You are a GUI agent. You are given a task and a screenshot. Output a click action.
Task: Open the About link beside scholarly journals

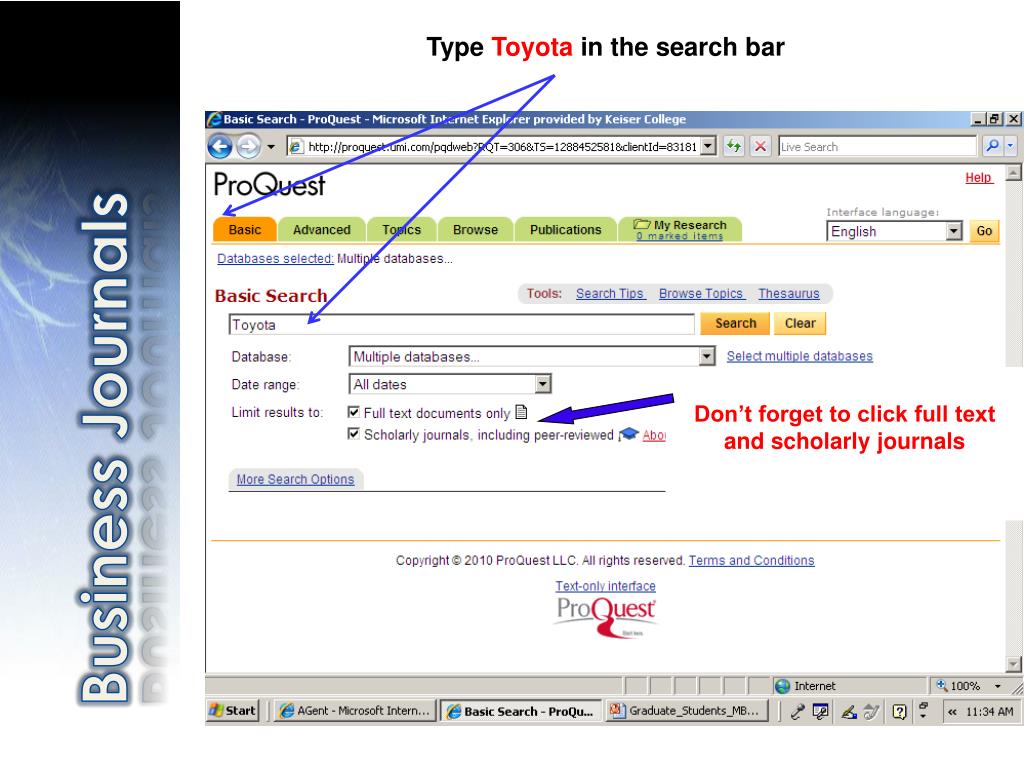[x=654, y=436]
